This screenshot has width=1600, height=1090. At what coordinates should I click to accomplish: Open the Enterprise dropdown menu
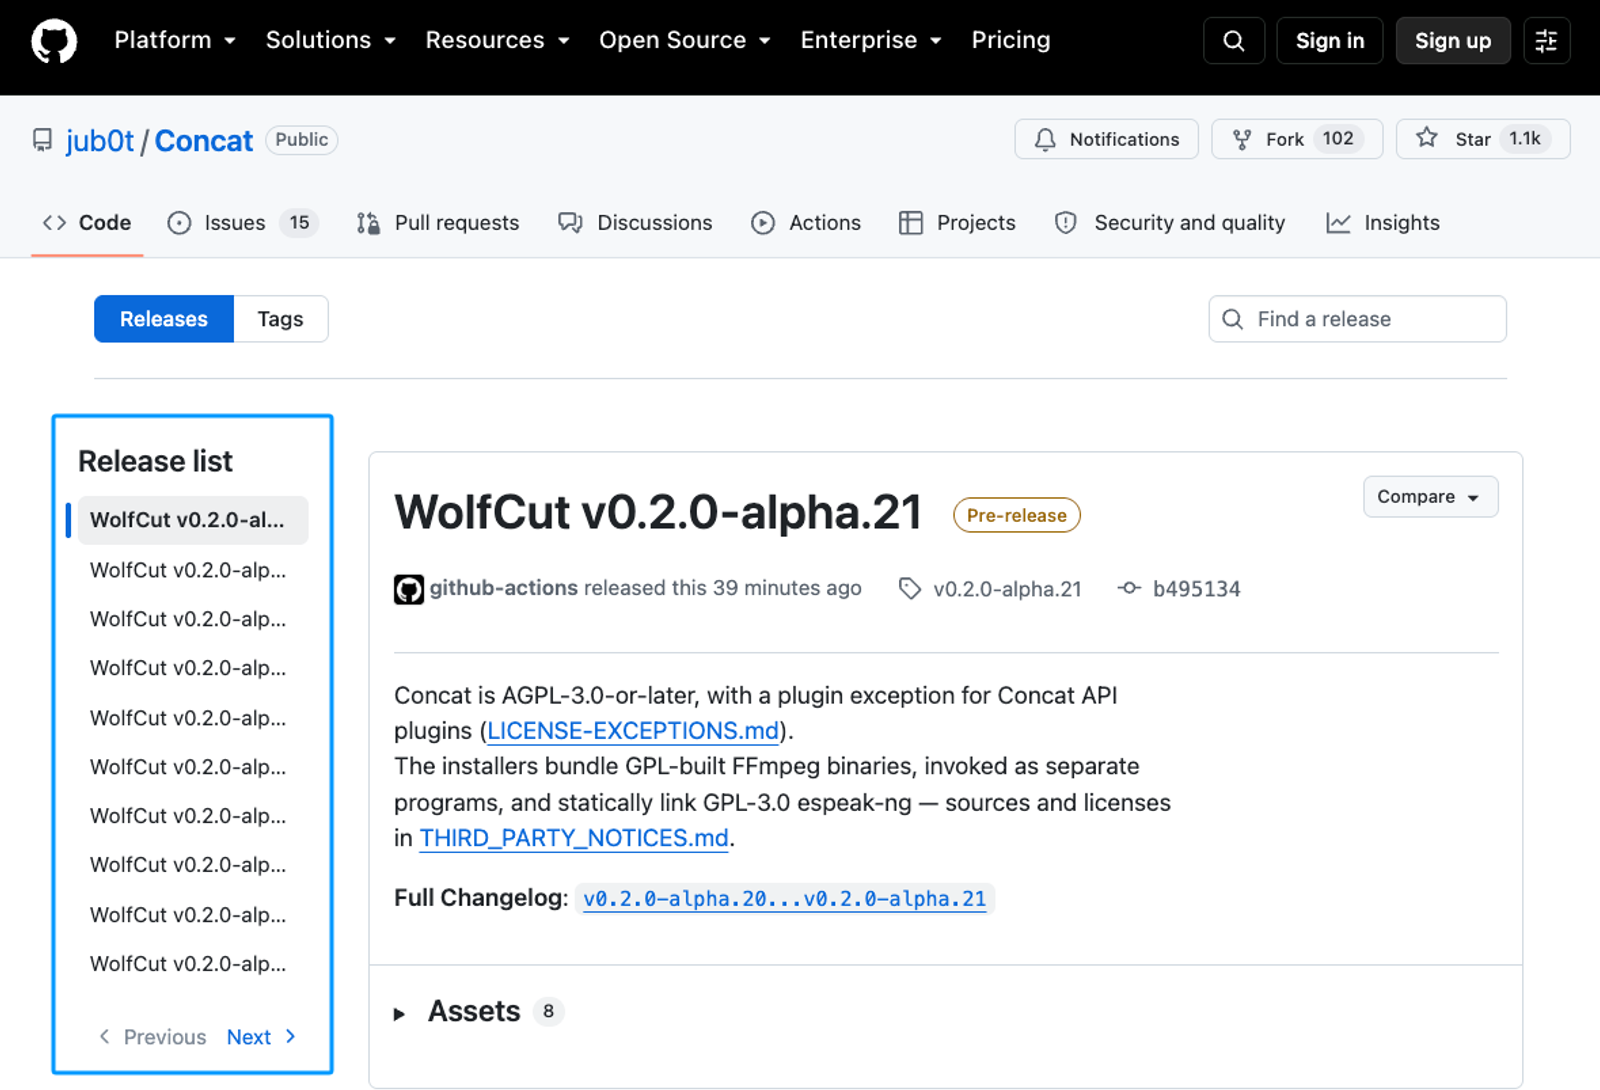871,40
